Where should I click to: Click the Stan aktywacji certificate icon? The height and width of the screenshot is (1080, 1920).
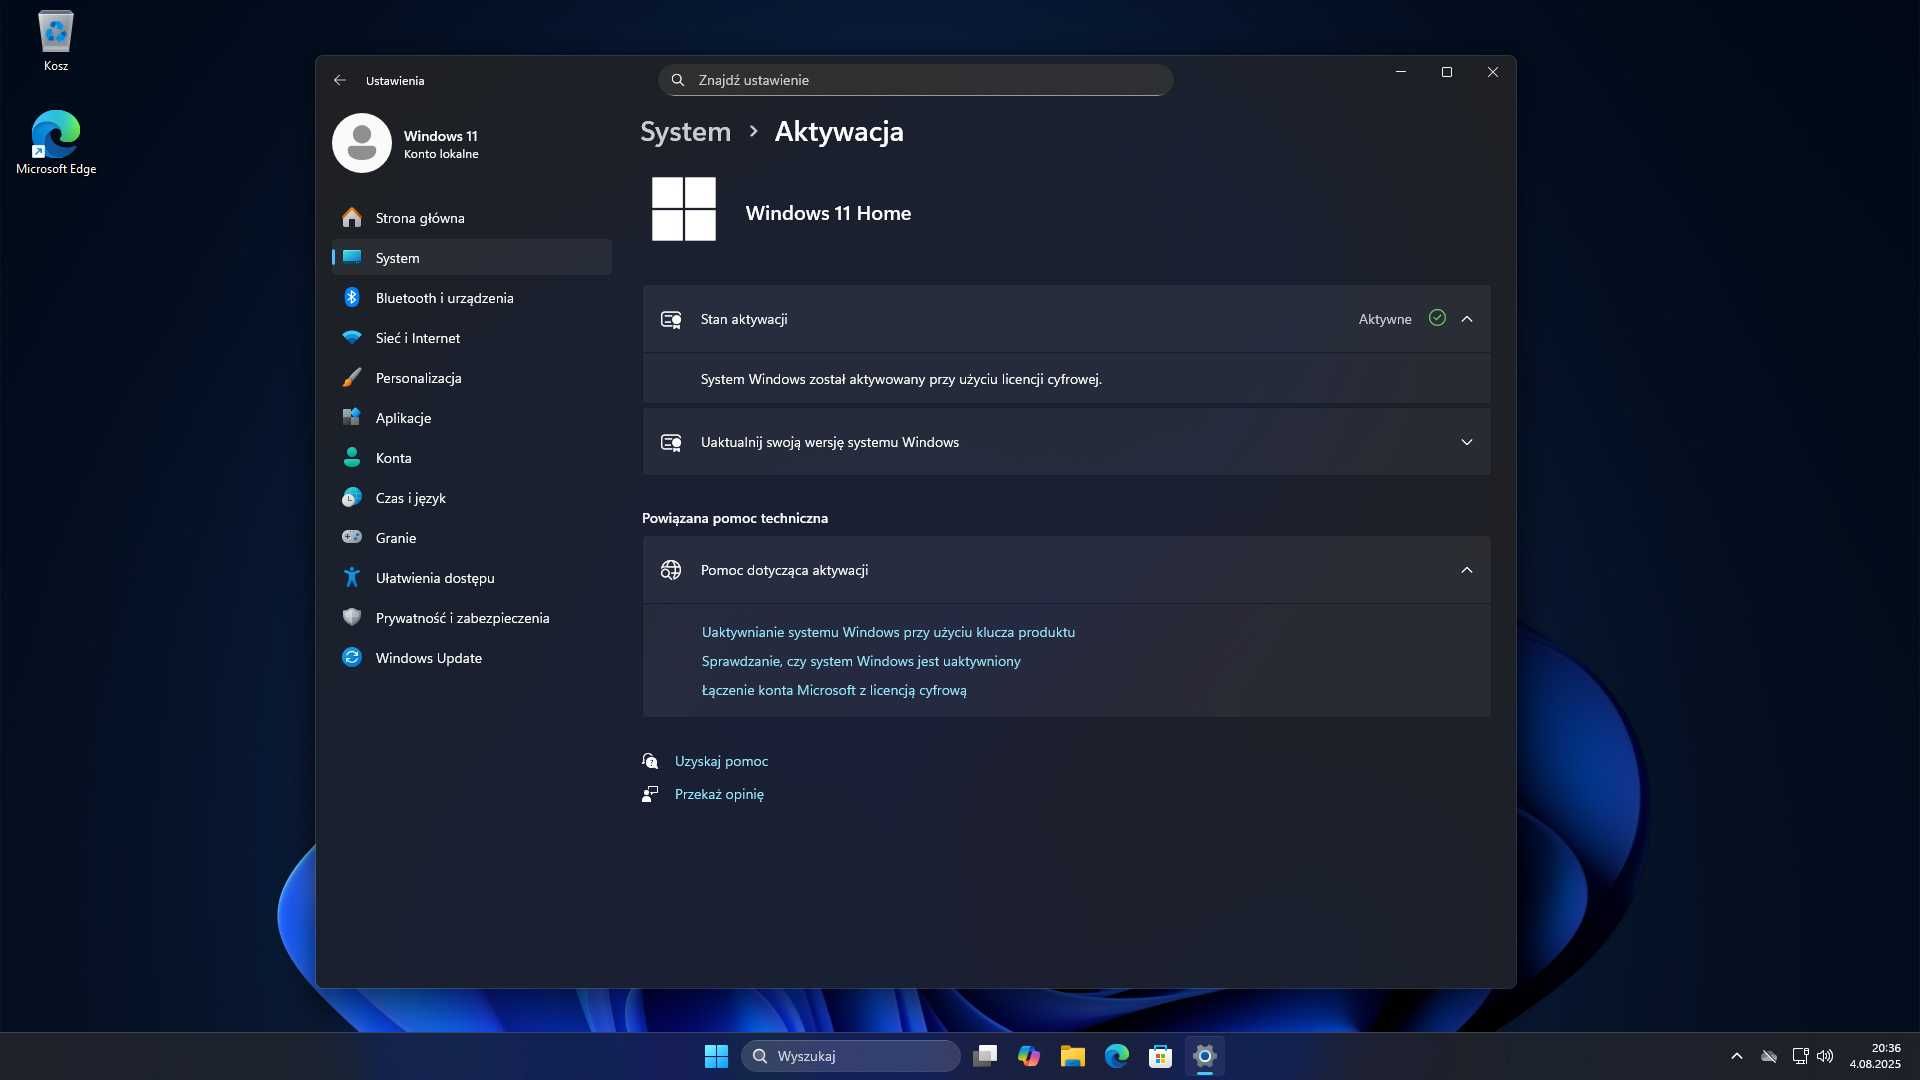coord(671,319)
